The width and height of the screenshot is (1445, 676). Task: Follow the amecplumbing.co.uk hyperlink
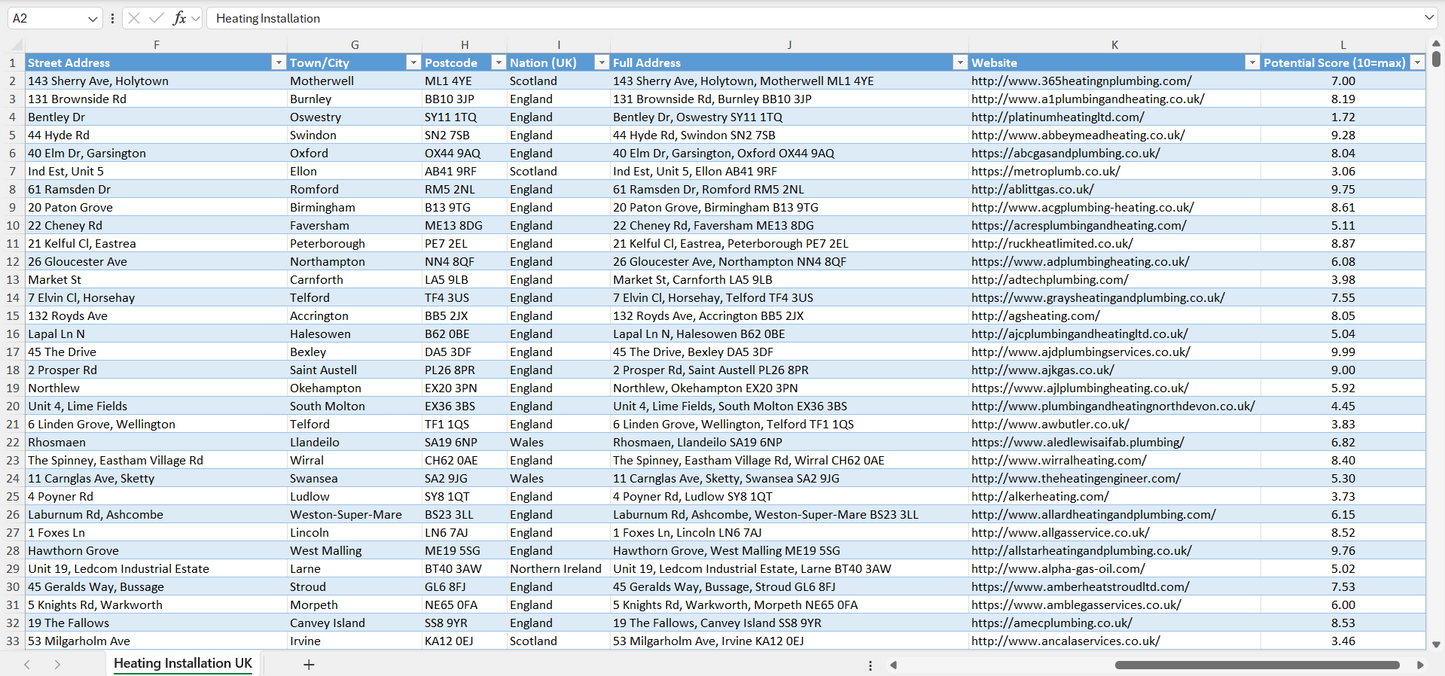1050,622
